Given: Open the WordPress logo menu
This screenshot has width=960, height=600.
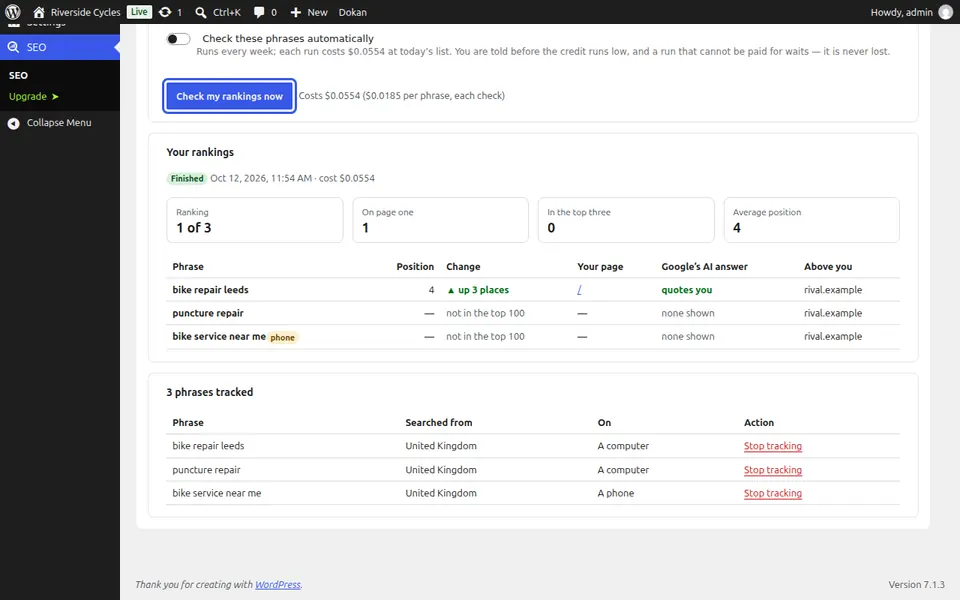Looking at the screenshot, I should pos(12,12).
